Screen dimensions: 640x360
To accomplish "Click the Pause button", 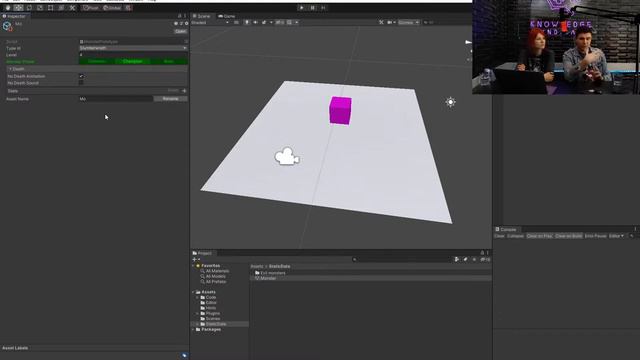I will [x=312, y=8].
